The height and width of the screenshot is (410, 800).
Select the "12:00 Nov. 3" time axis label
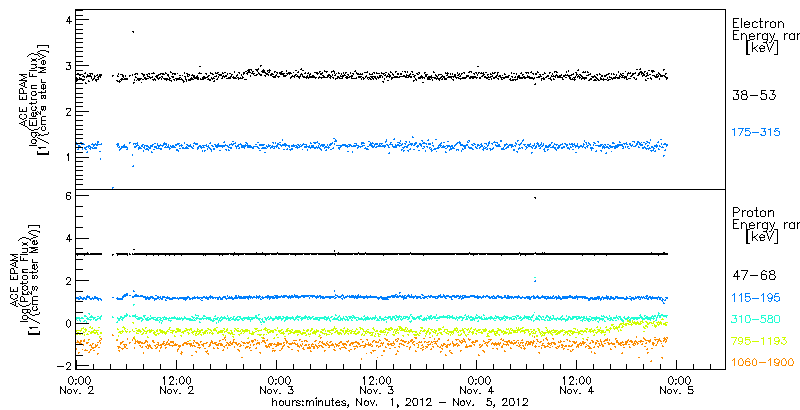coord(376,386)
